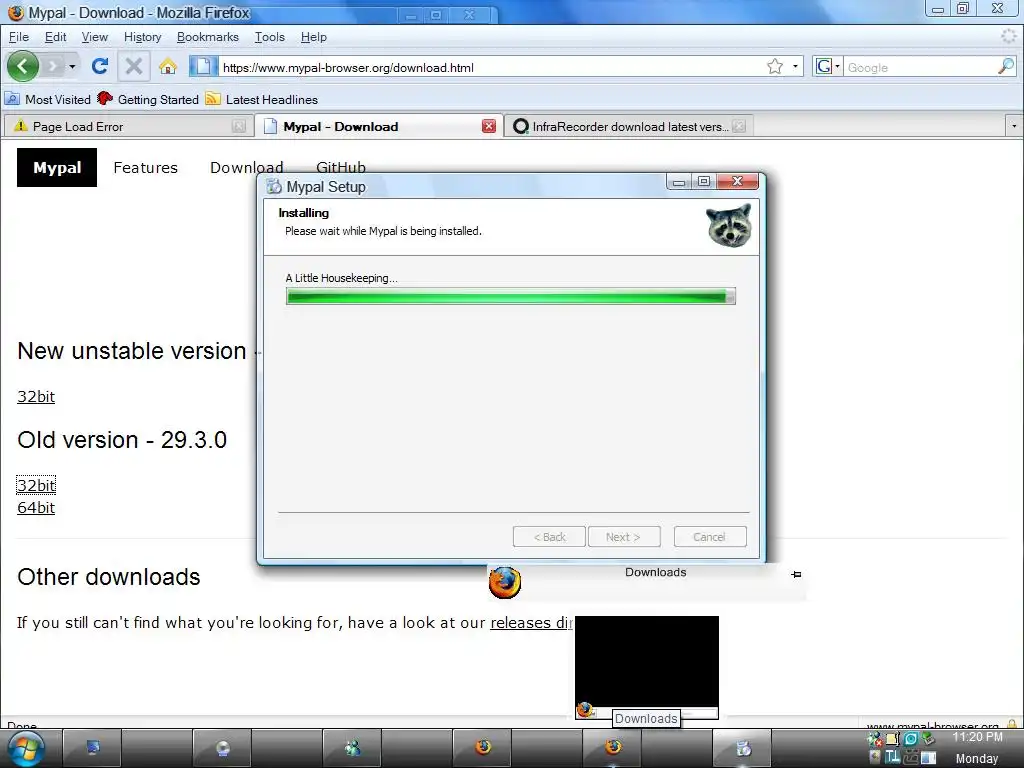Open the Latest Headlines feed

click(x=262, y=99)
